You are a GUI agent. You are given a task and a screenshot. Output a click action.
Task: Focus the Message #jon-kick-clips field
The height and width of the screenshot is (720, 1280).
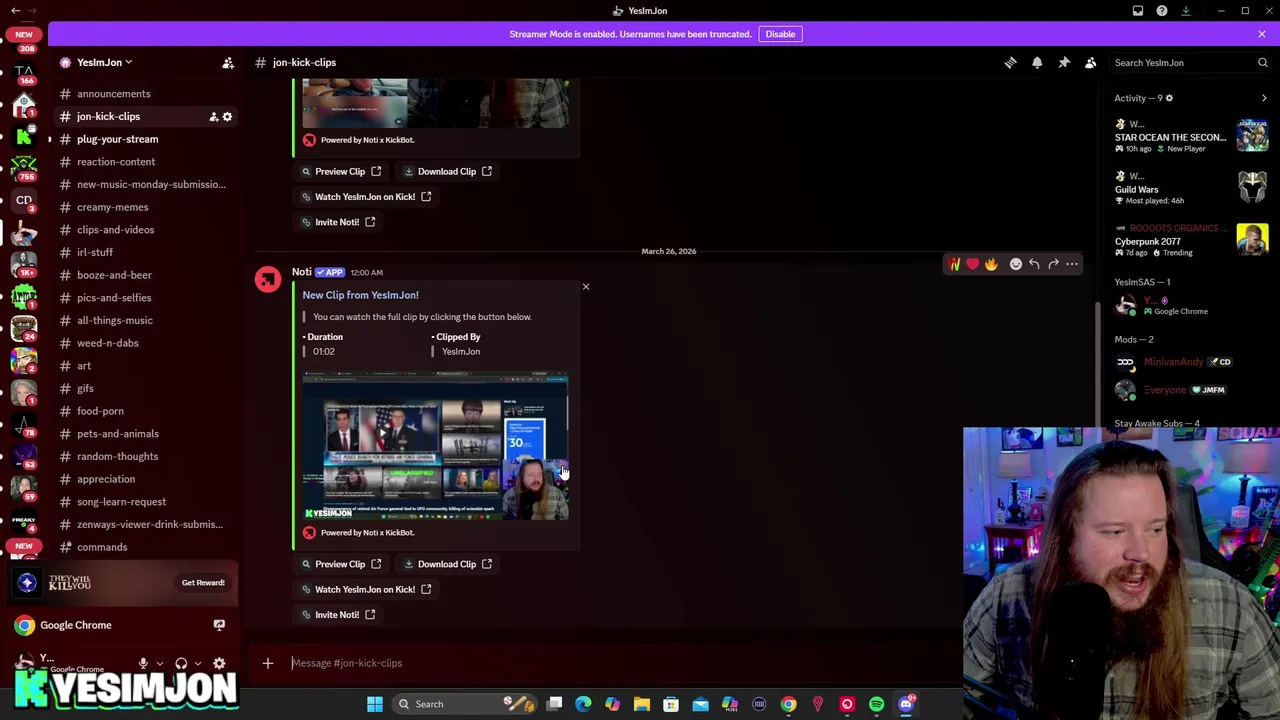tap(620, 663)
